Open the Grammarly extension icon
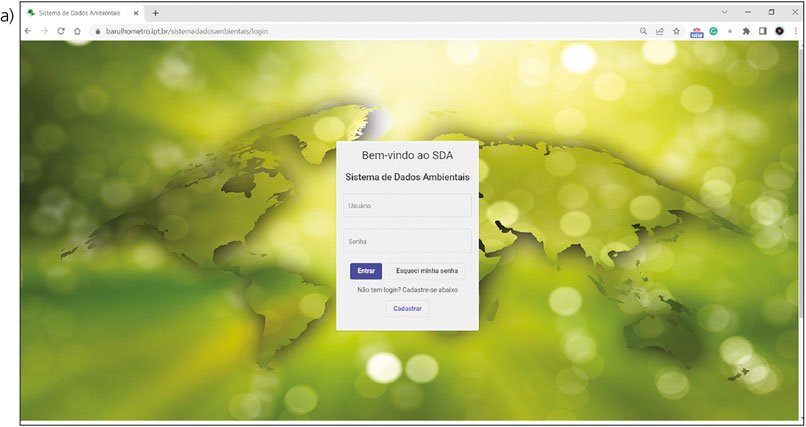806x427 pixels. 714,31
